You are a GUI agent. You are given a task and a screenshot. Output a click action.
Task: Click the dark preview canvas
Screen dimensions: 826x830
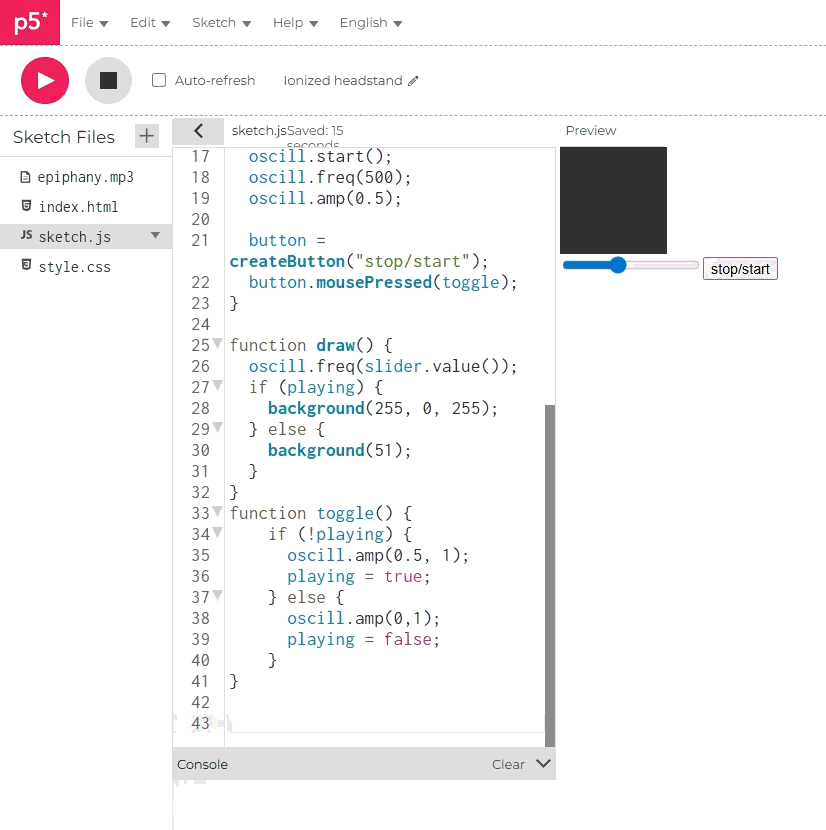coord(613,200)
